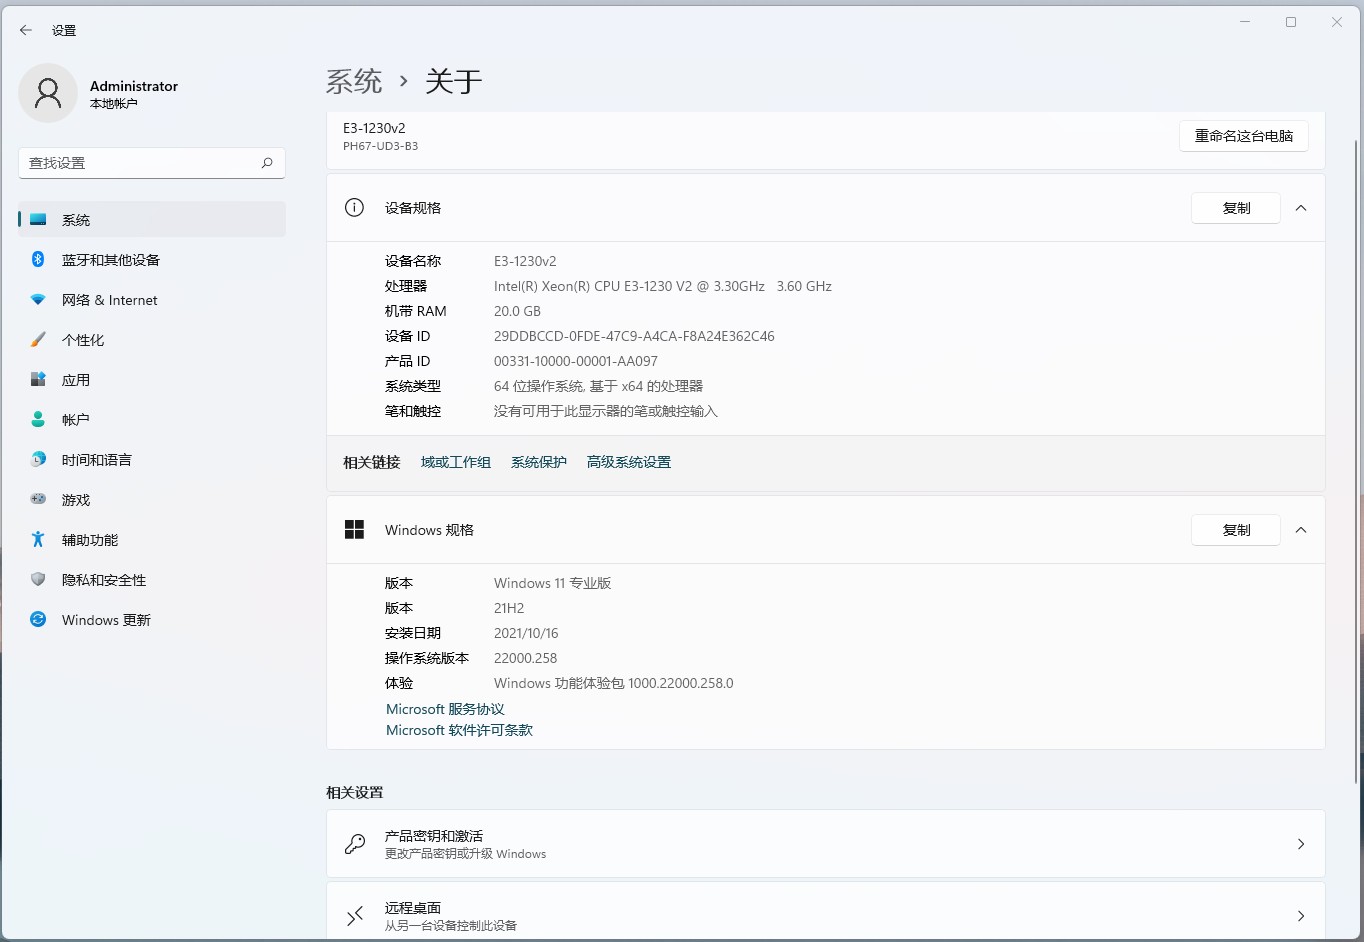Click product ID 00331-10000-00001-AA097
This screenshot has height=942, width=1364.
576,361
